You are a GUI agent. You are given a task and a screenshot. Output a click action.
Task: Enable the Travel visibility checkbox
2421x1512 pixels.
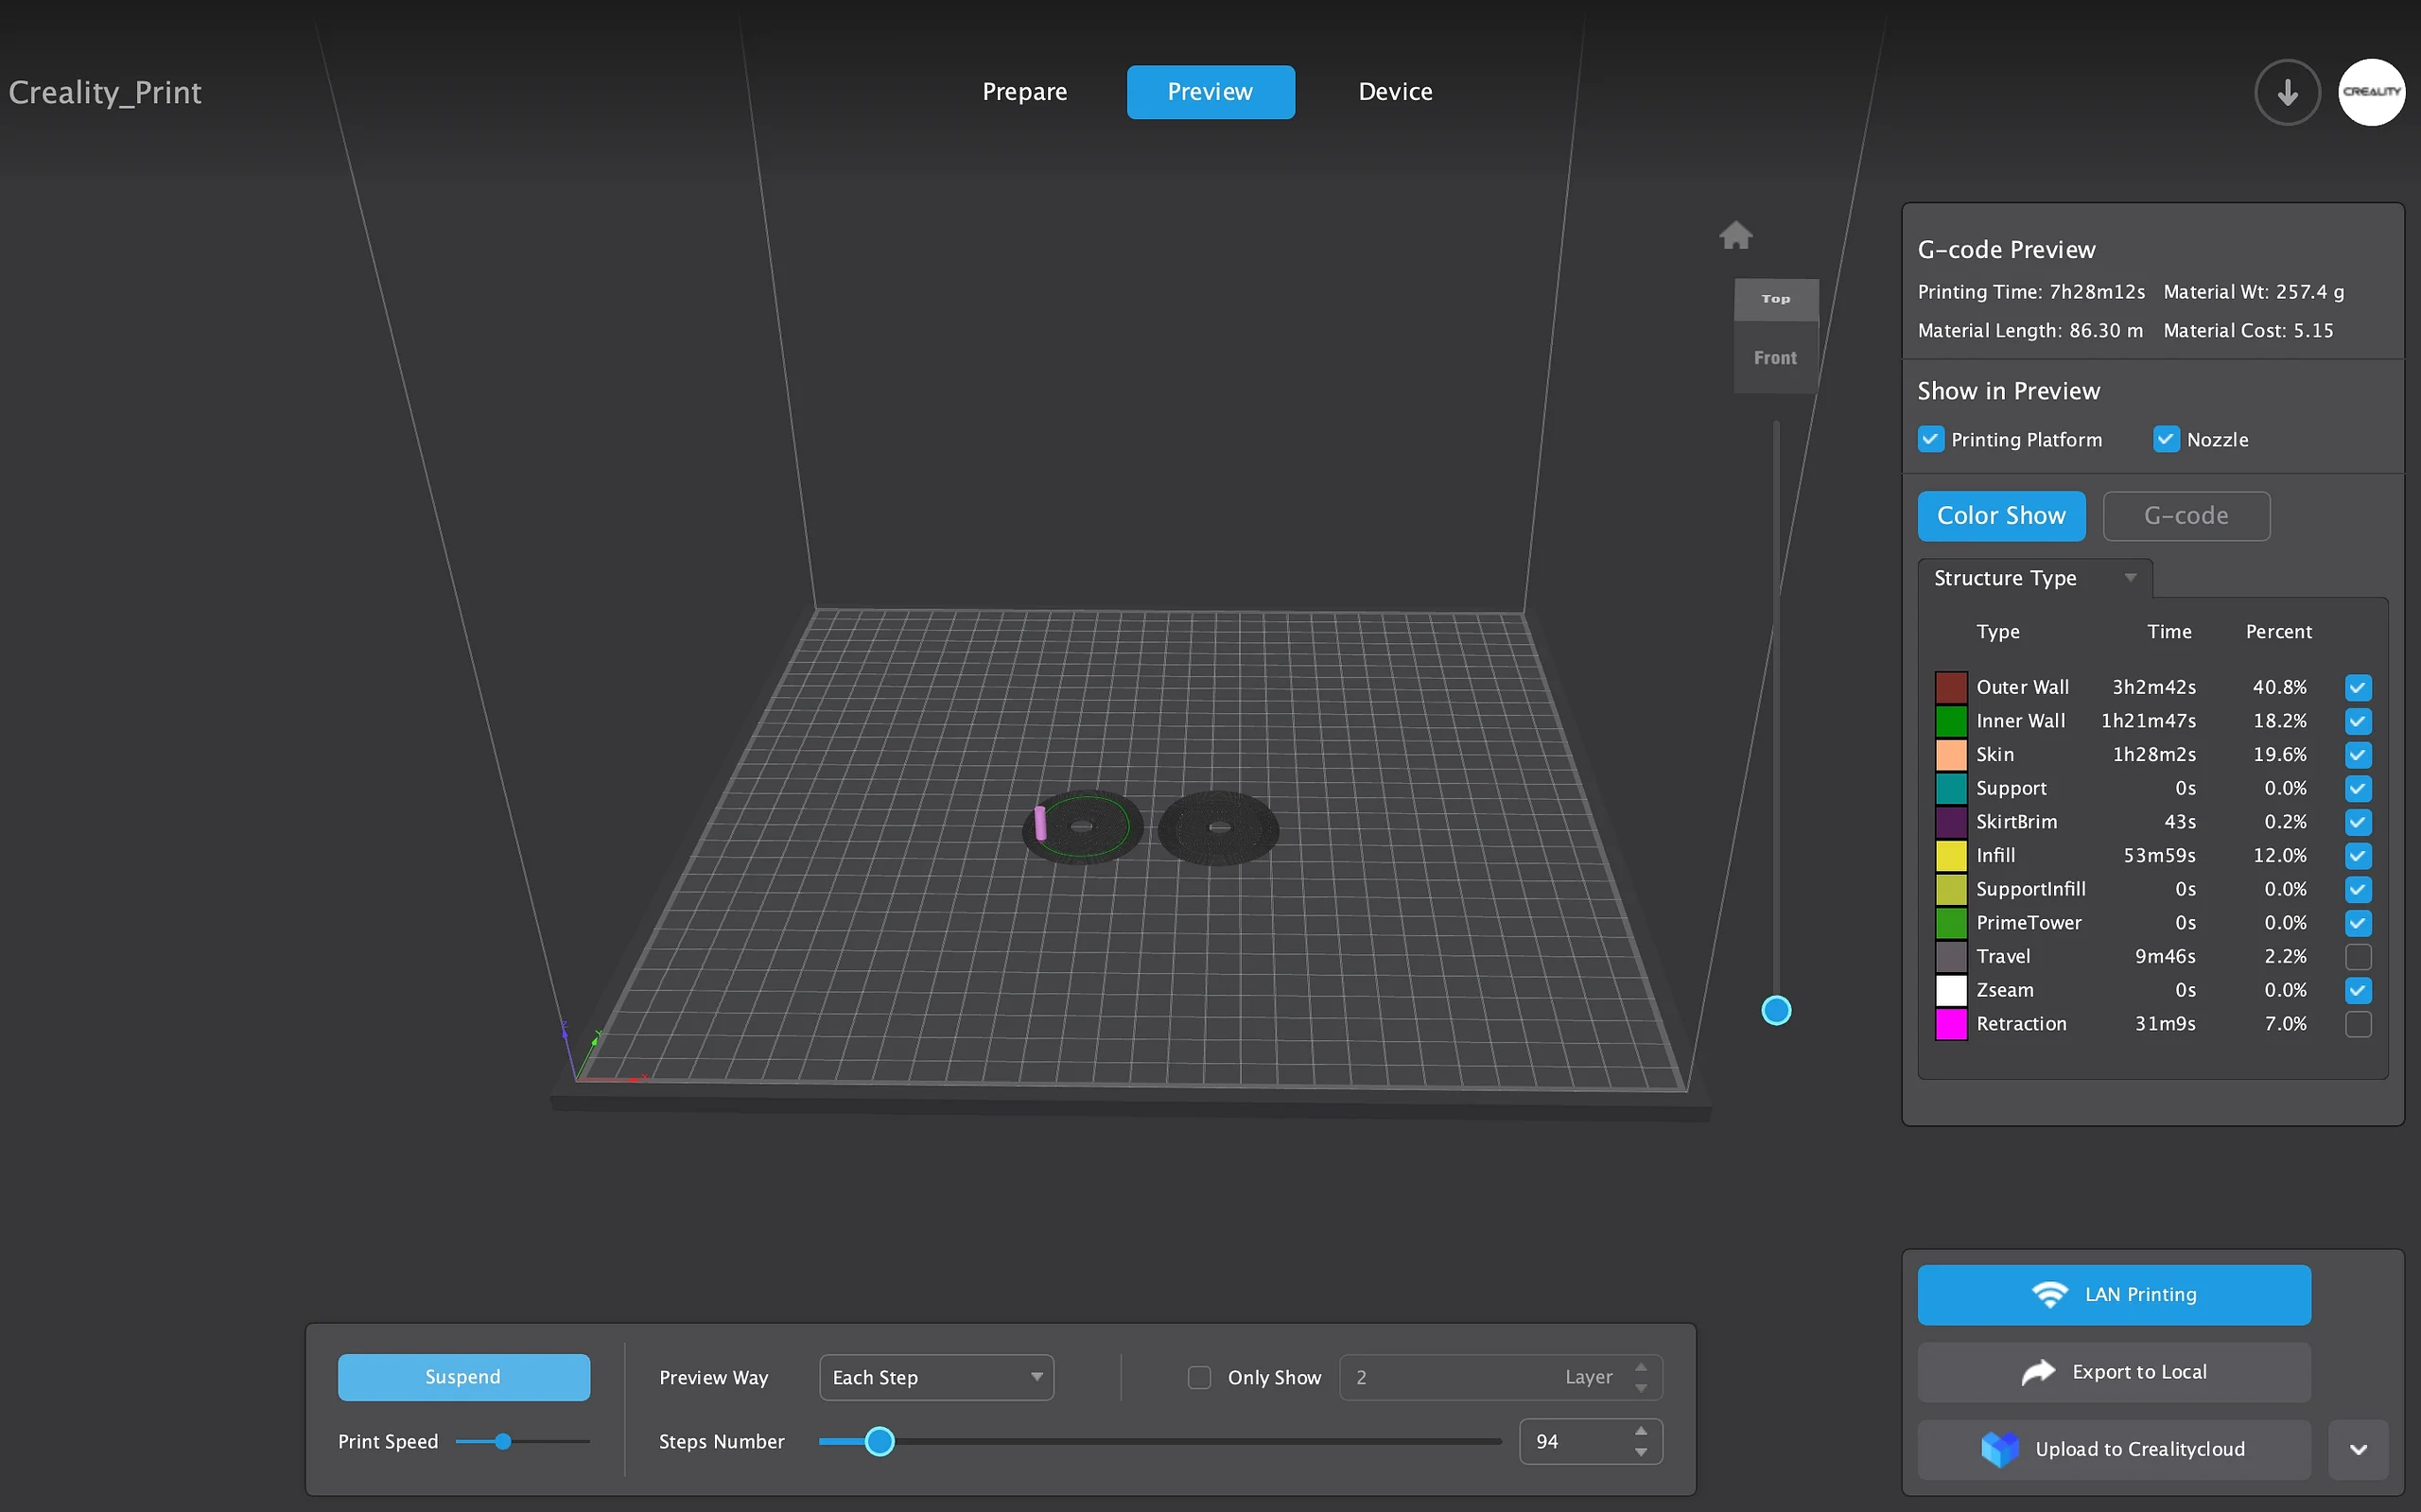tap(2357, 957)
